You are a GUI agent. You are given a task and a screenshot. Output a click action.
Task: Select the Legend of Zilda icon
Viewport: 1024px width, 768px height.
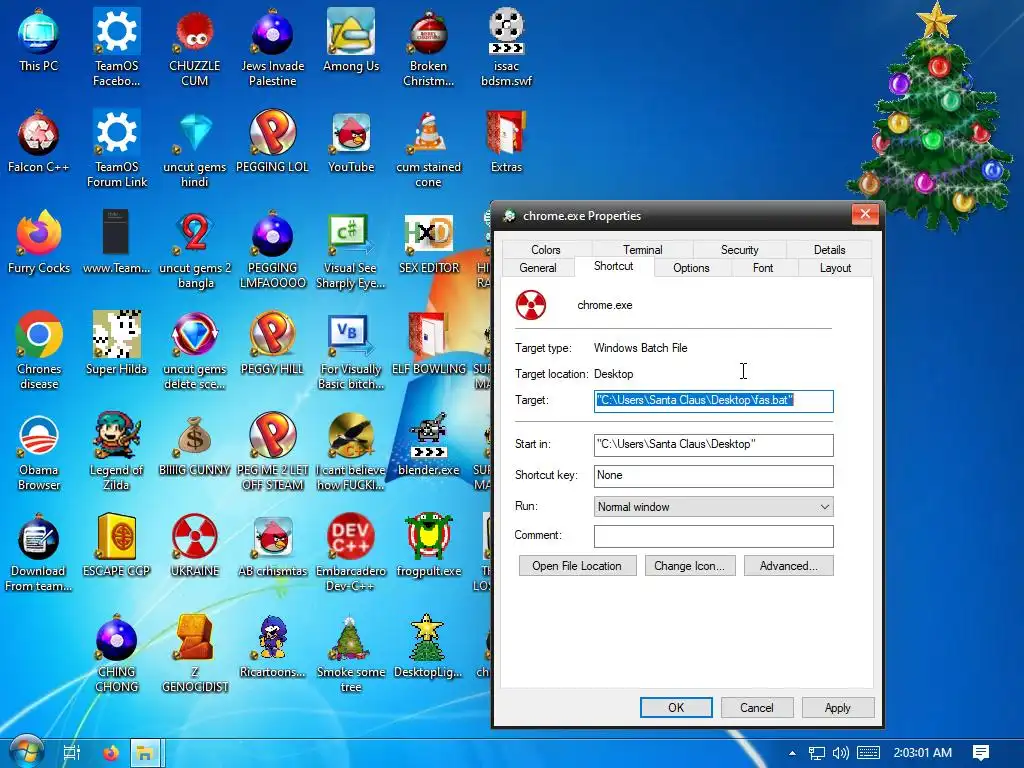tap(116, 452)
